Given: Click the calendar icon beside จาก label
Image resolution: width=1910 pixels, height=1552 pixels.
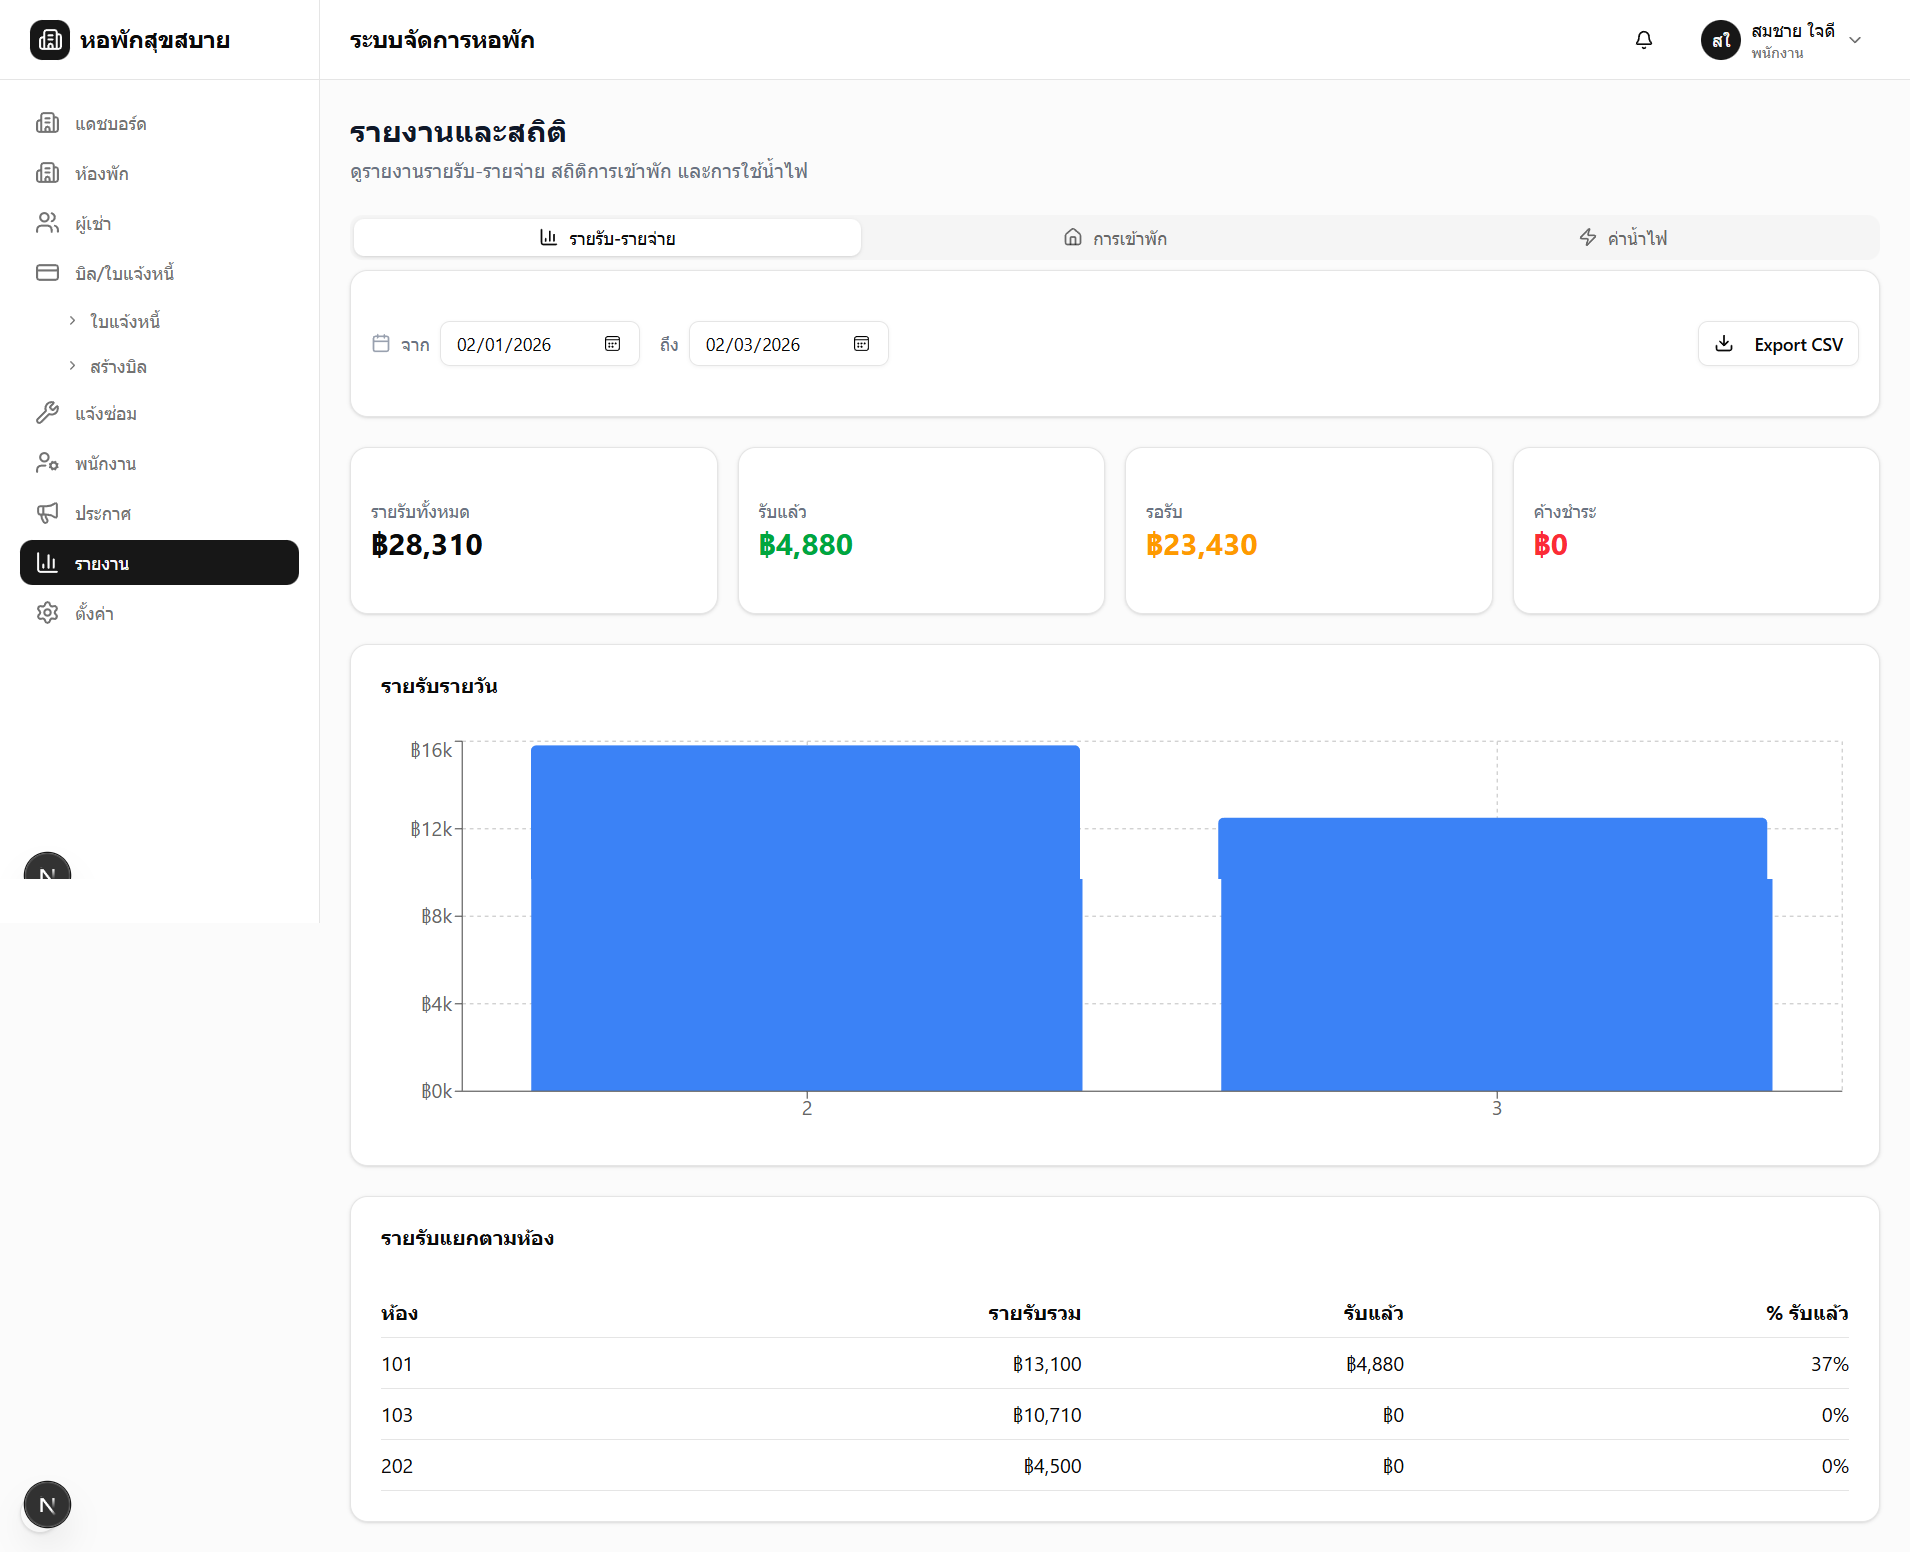Looking at the screenshot, I should click(381, 343).
